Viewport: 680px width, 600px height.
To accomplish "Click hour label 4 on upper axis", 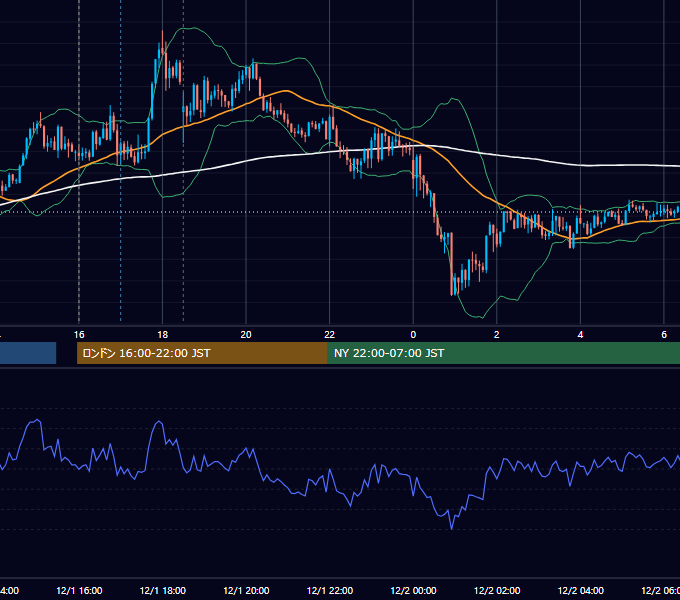I will (x=580, y=335).
